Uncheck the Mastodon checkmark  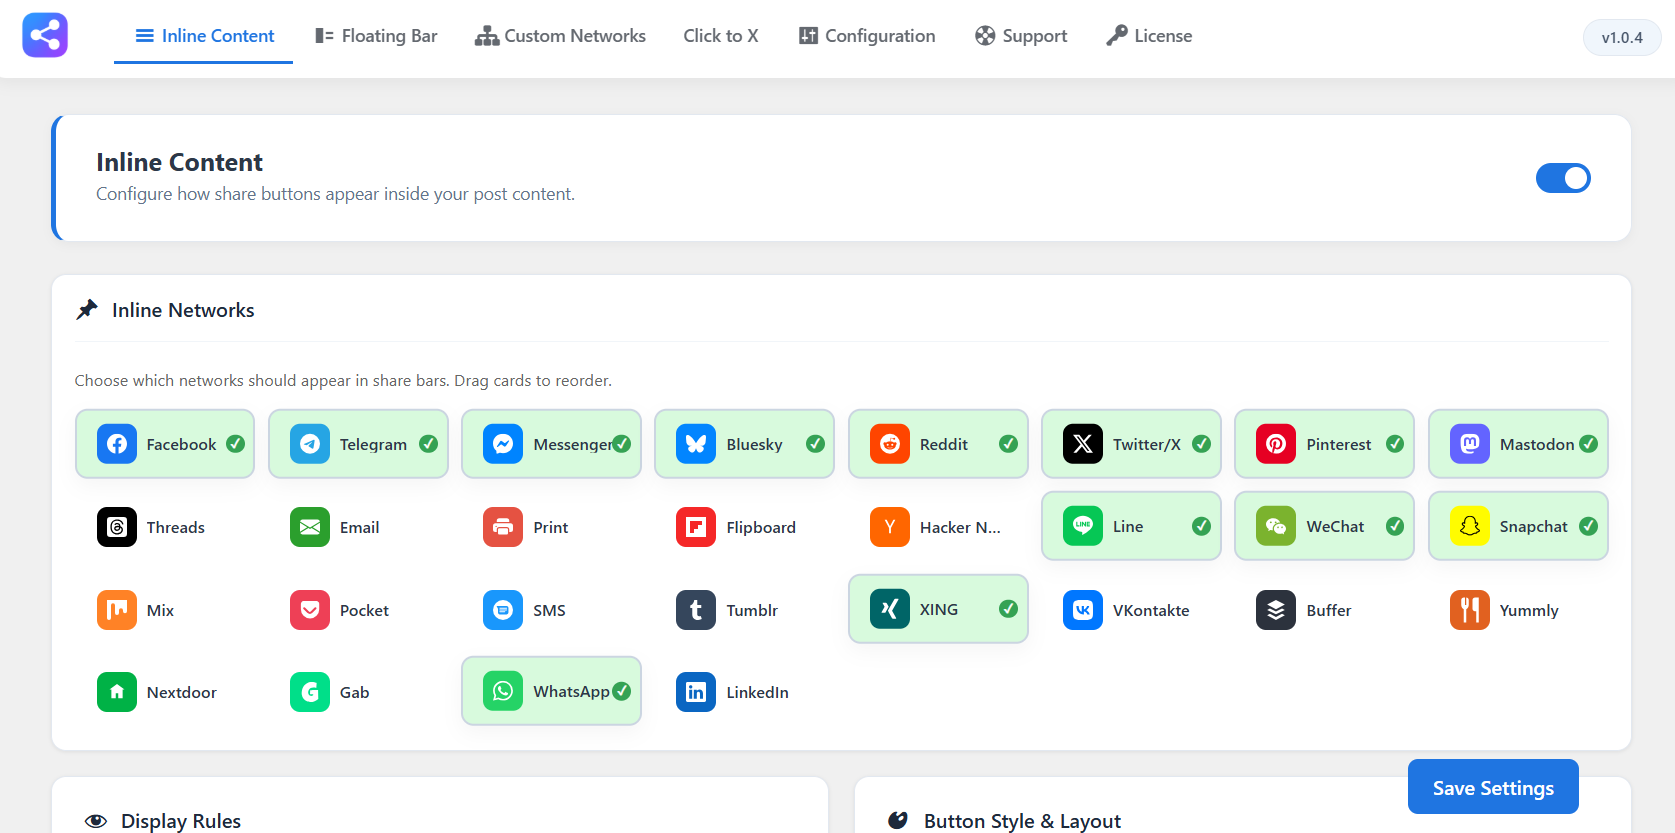coord(1589,444)
